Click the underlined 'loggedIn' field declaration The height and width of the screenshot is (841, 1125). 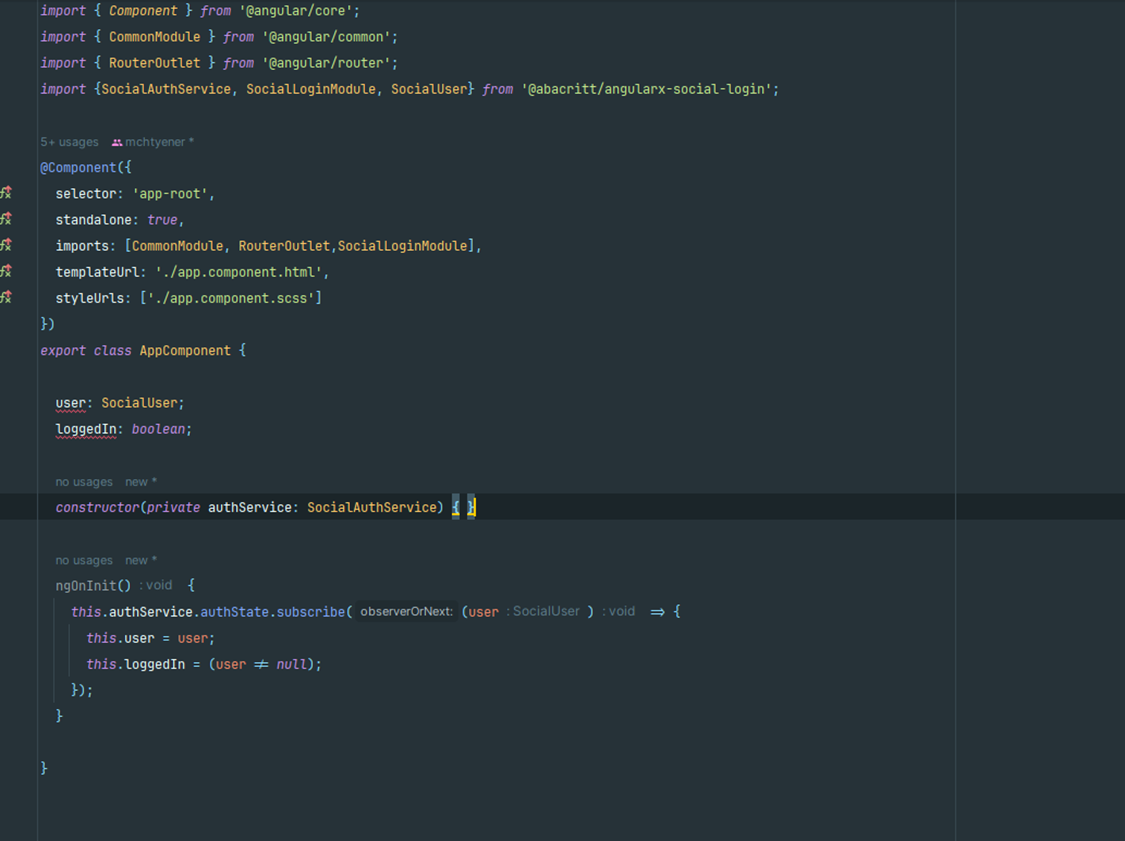pos(85,429)
